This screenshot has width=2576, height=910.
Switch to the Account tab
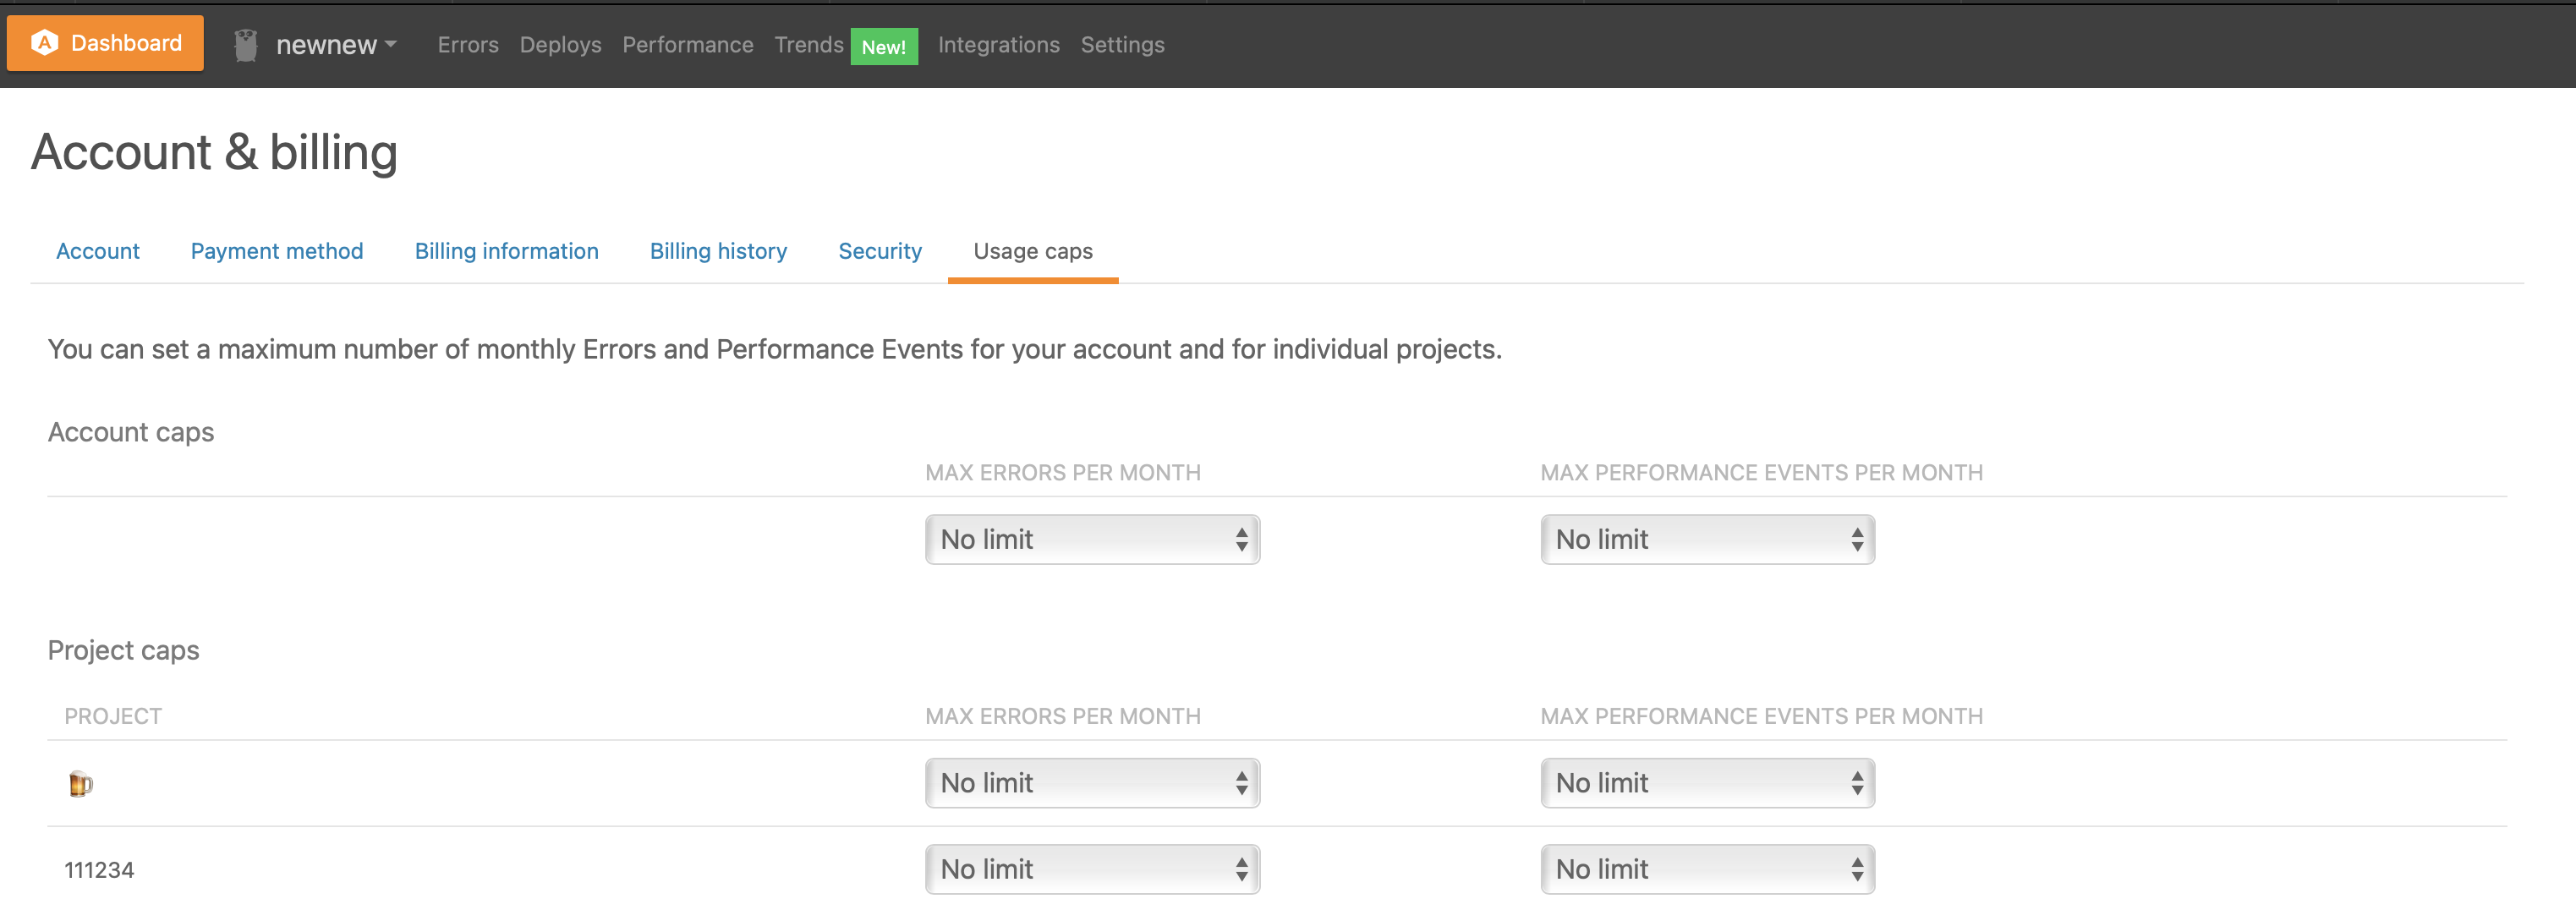(98, 251)
